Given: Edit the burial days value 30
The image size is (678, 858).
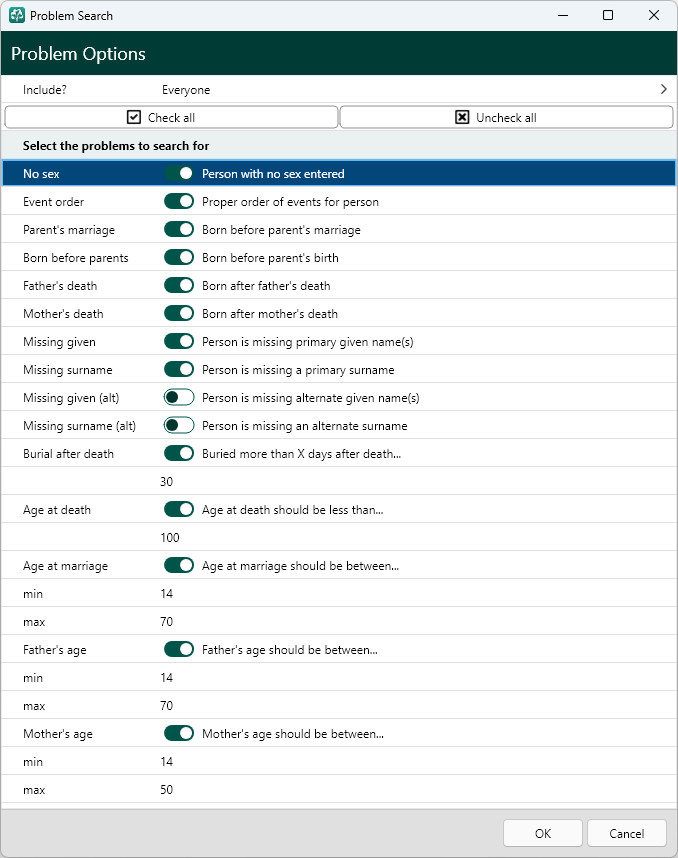Looking at the screenshot, I should (x=166, y=482).
